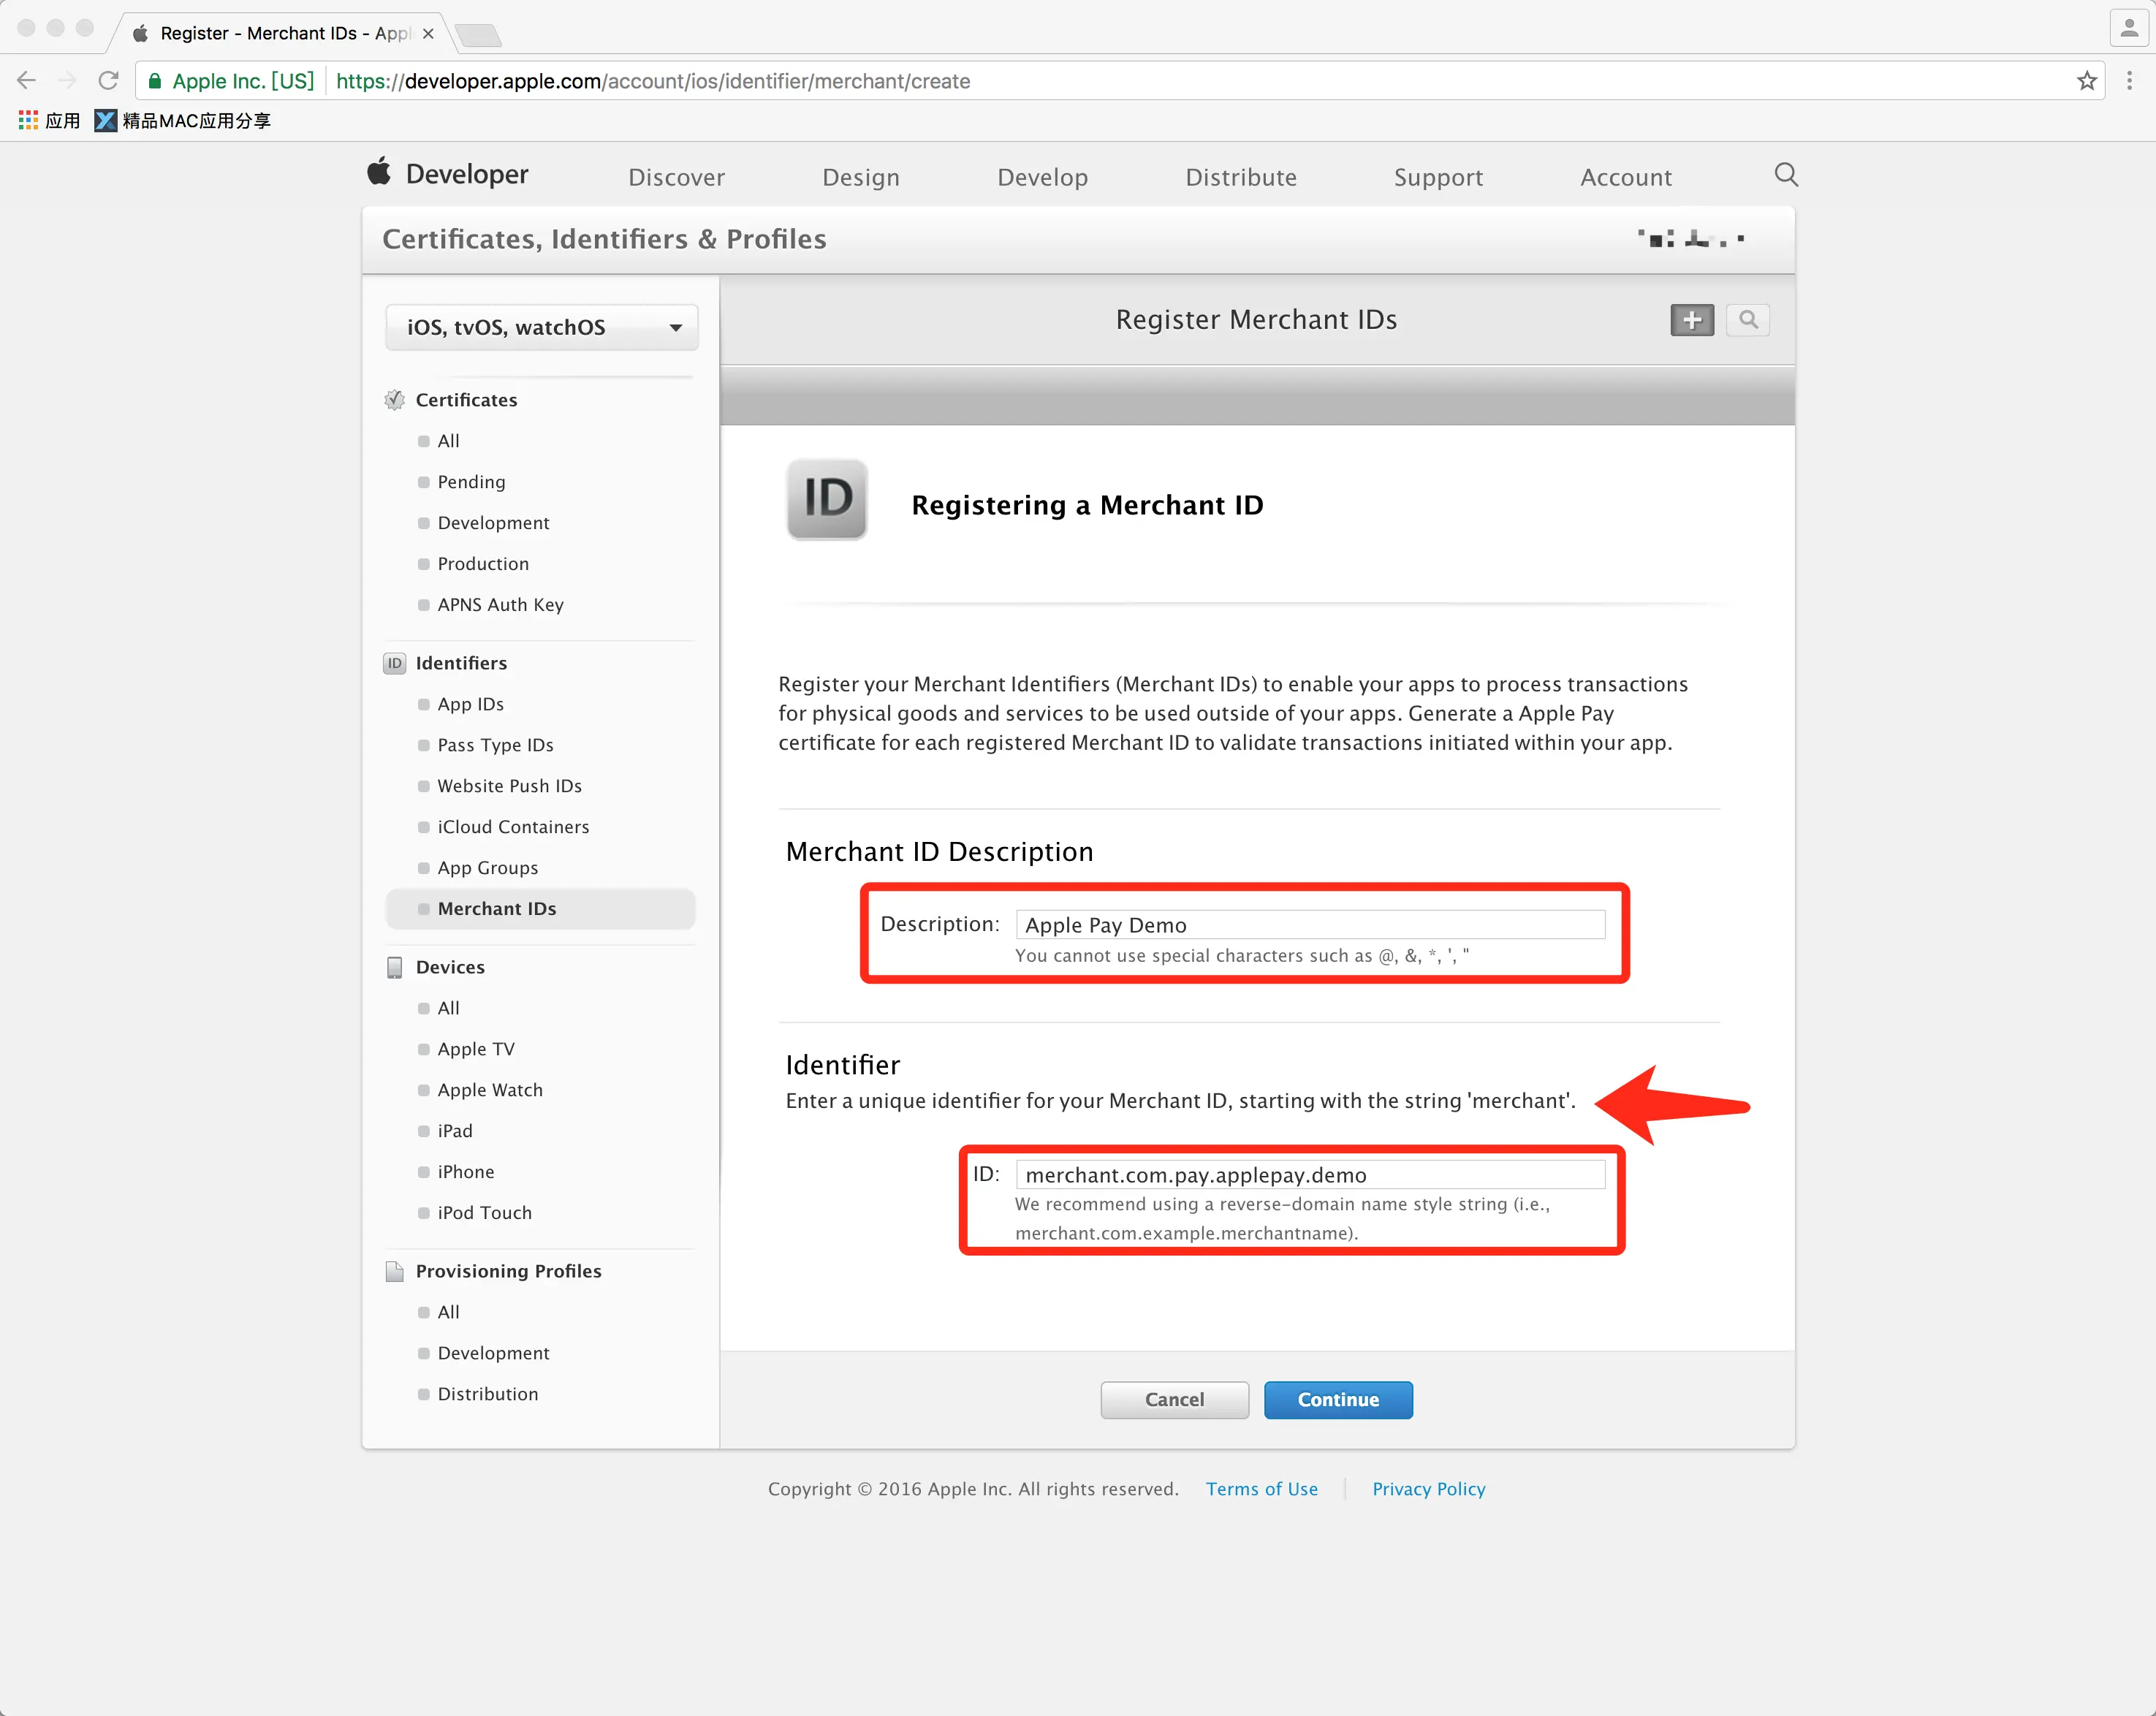Click the panel search magnifier icon
The image size is (2156, 1716).
click(x=1747, y=320)
